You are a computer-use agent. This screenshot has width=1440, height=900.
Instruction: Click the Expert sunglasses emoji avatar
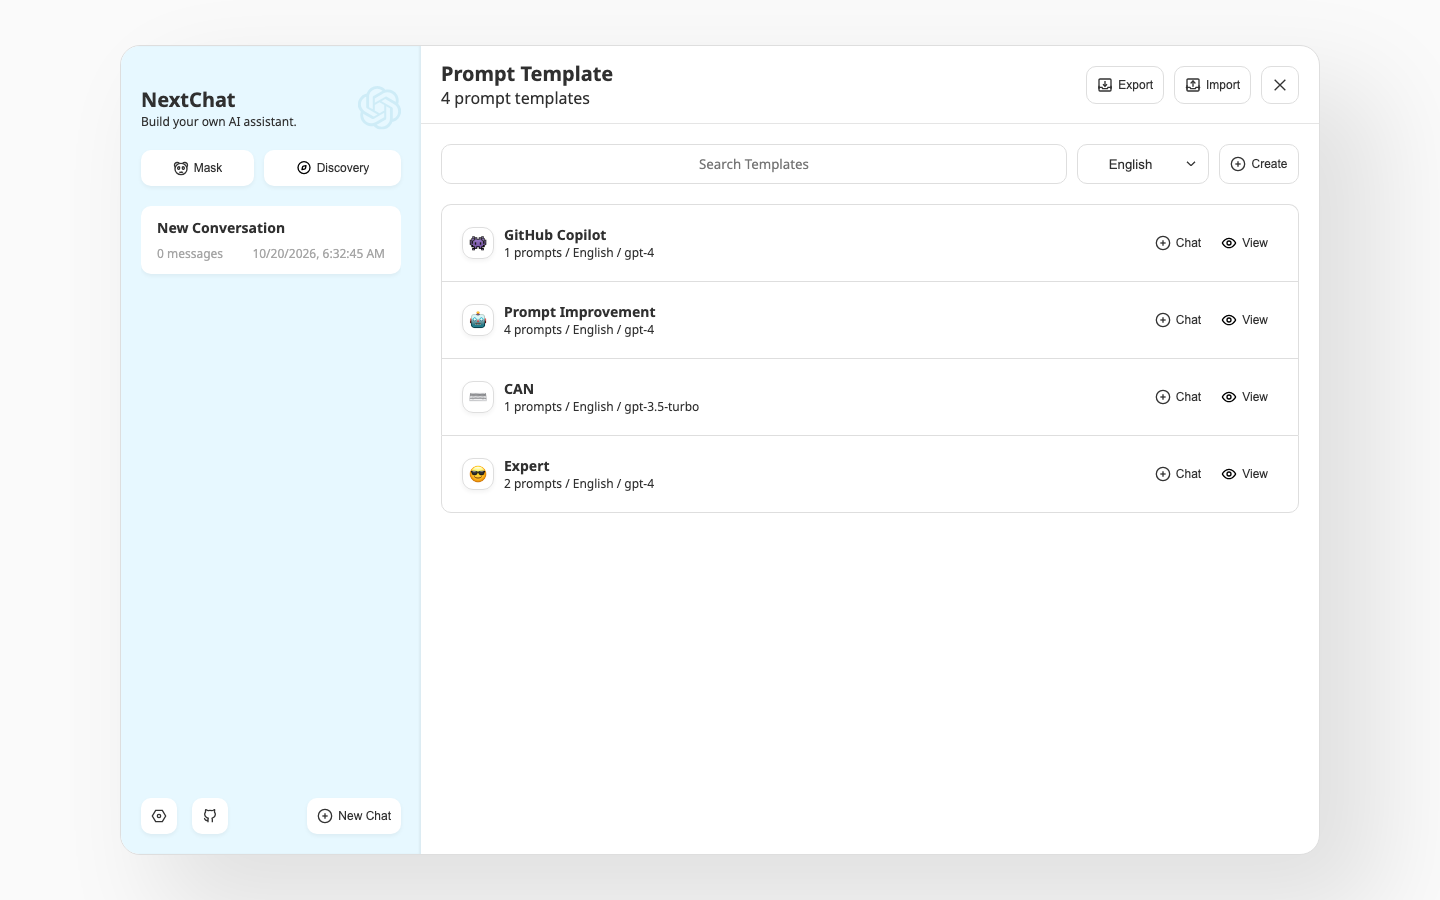pyautogui.click(x=478, y=474)
